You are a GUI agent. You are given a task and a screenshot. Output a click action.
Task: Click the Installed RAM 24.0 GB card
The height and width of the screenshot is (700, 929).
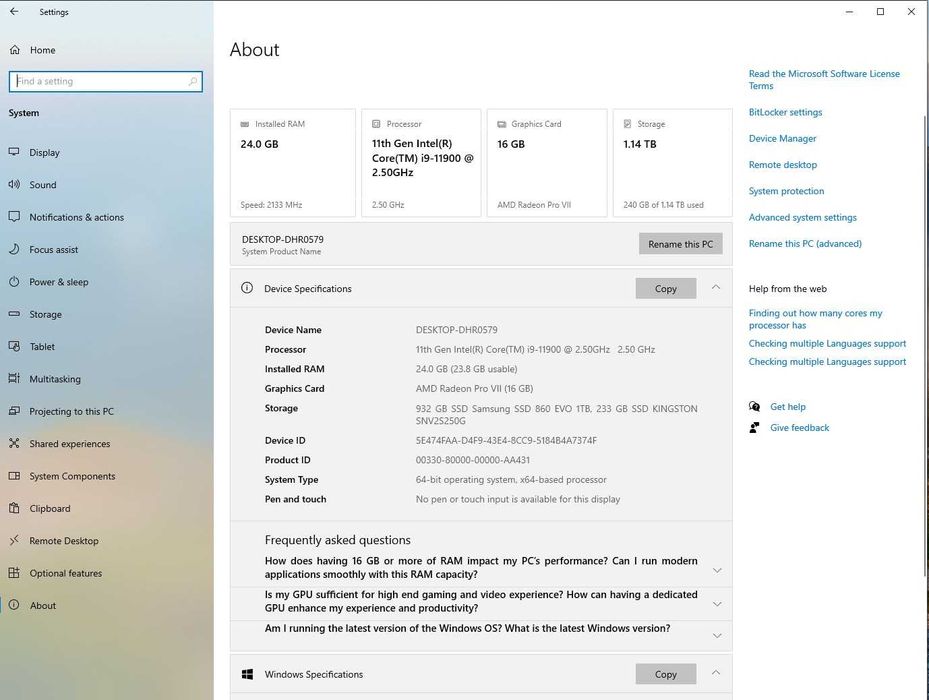pos(293,162)
